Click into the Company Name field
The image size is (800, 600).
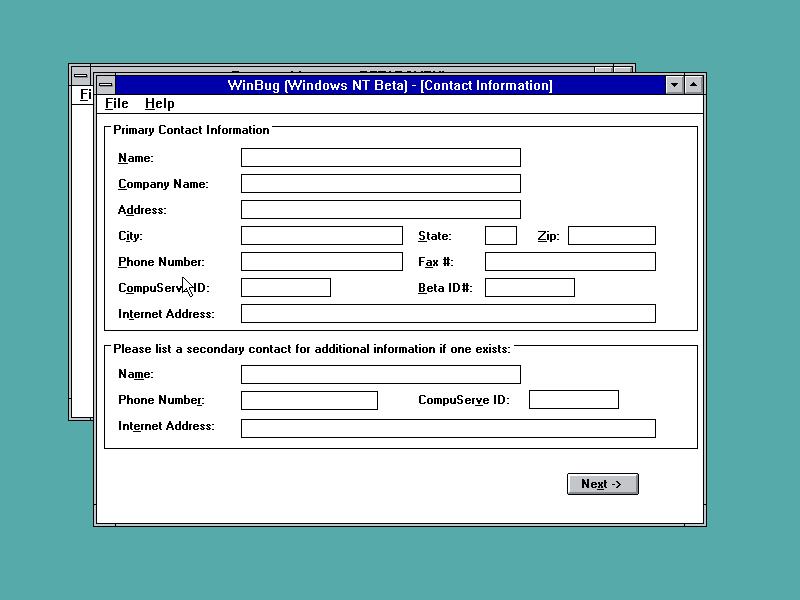point(381,184)
